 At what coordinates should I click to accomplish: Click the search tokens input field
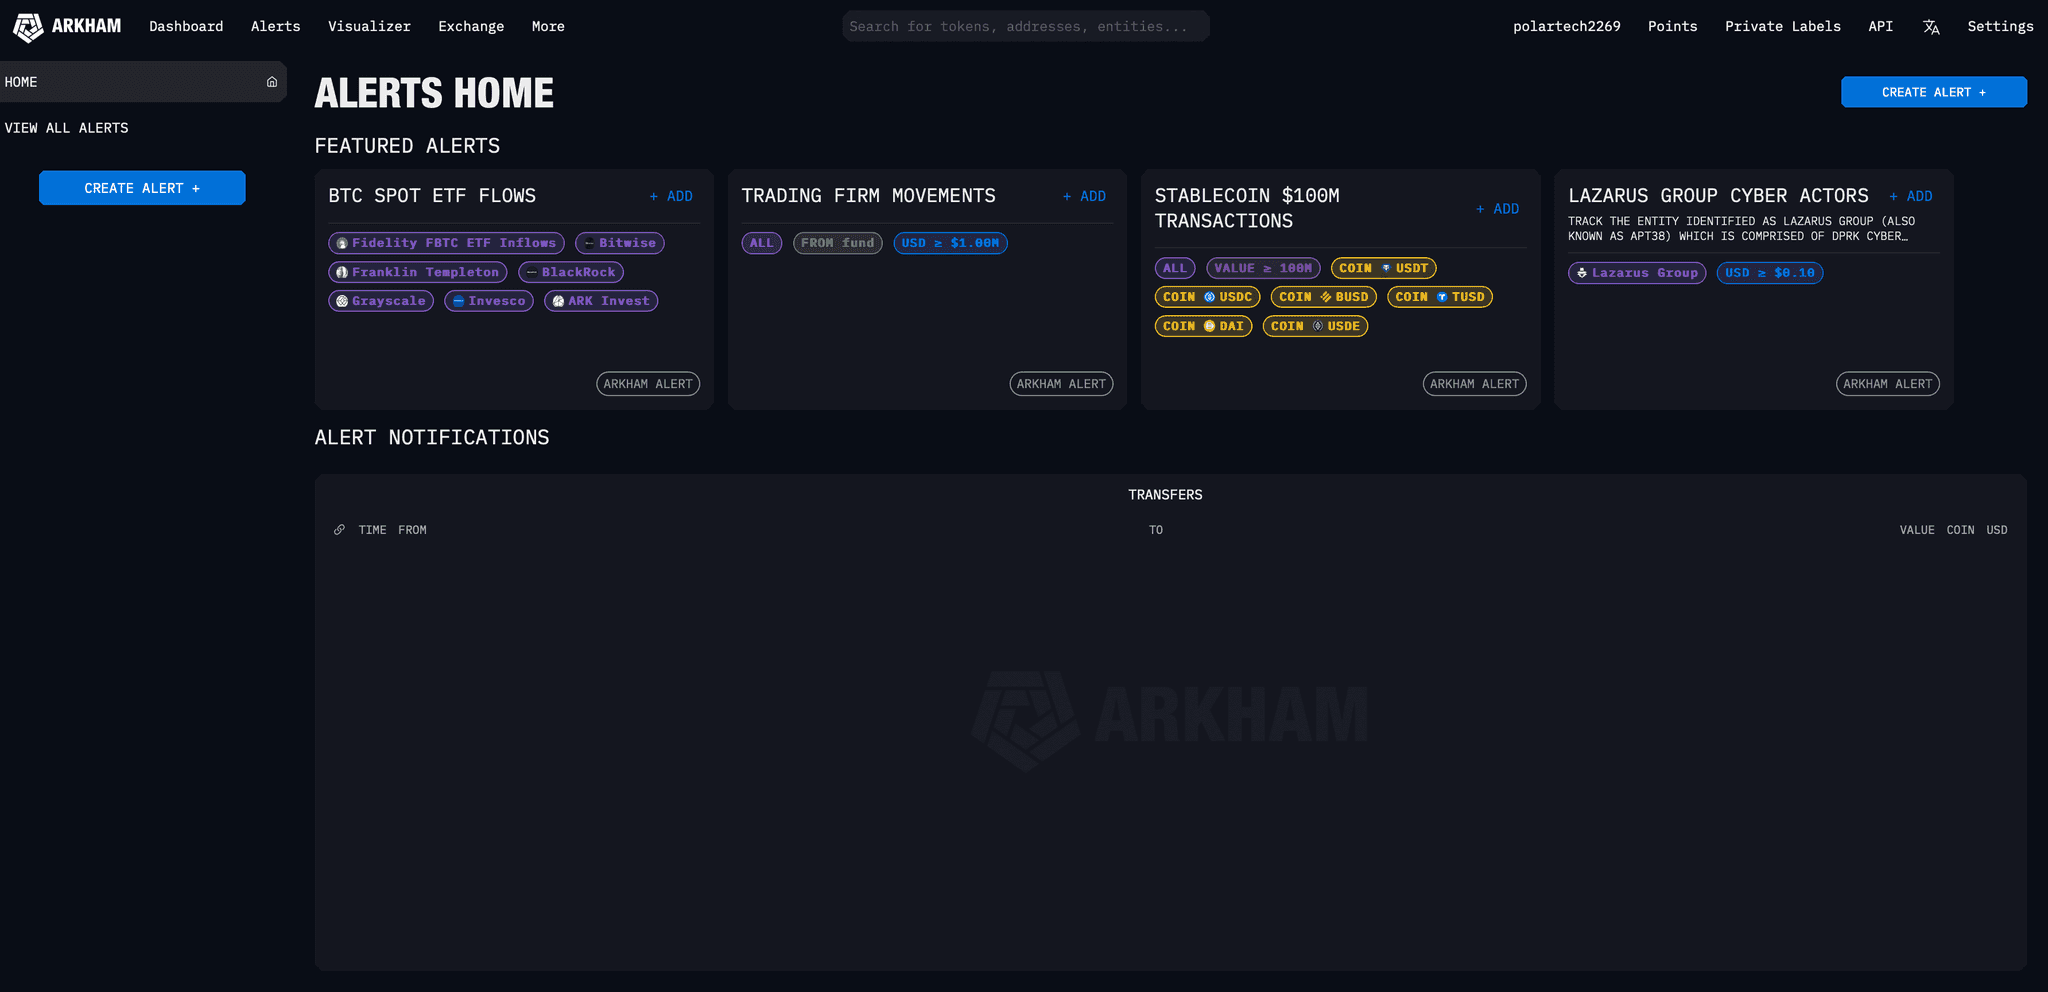pos(1025,27)
